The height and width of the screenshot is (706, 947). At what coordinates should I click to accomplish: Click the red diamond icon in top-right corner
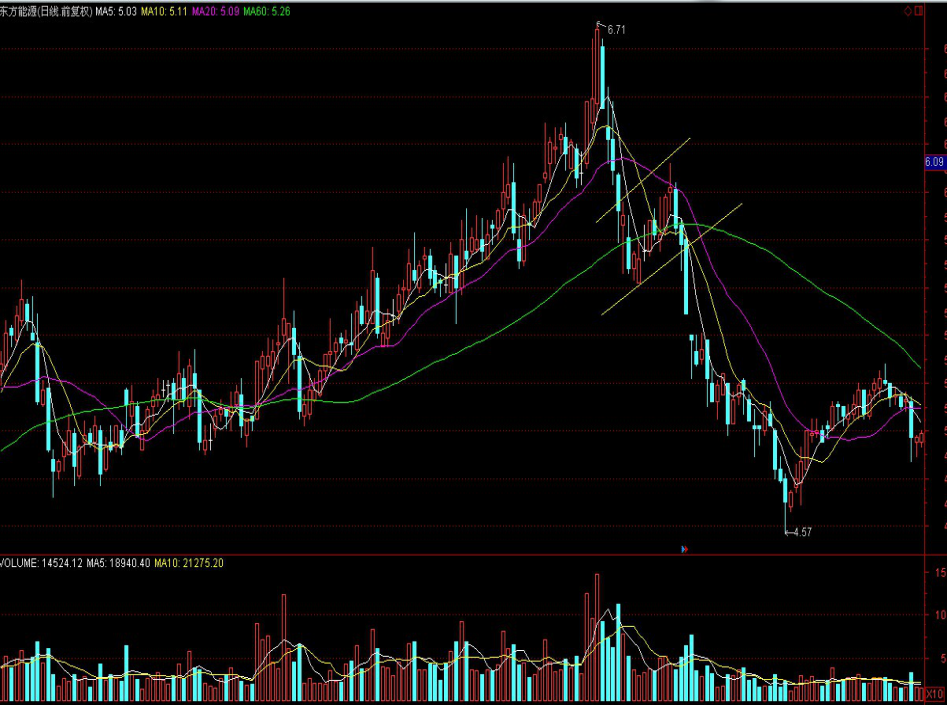point(907,10)
